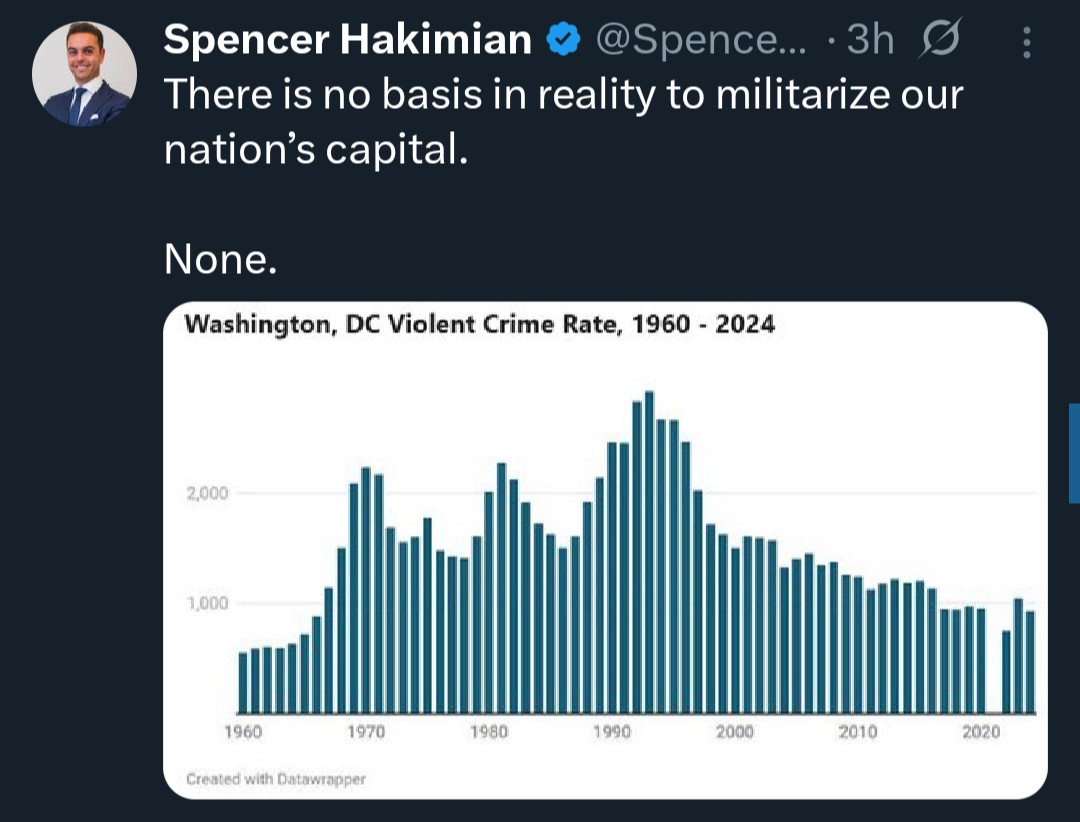
Task: Click the 1990 x-axis label
Action: [x=612, y=732]
